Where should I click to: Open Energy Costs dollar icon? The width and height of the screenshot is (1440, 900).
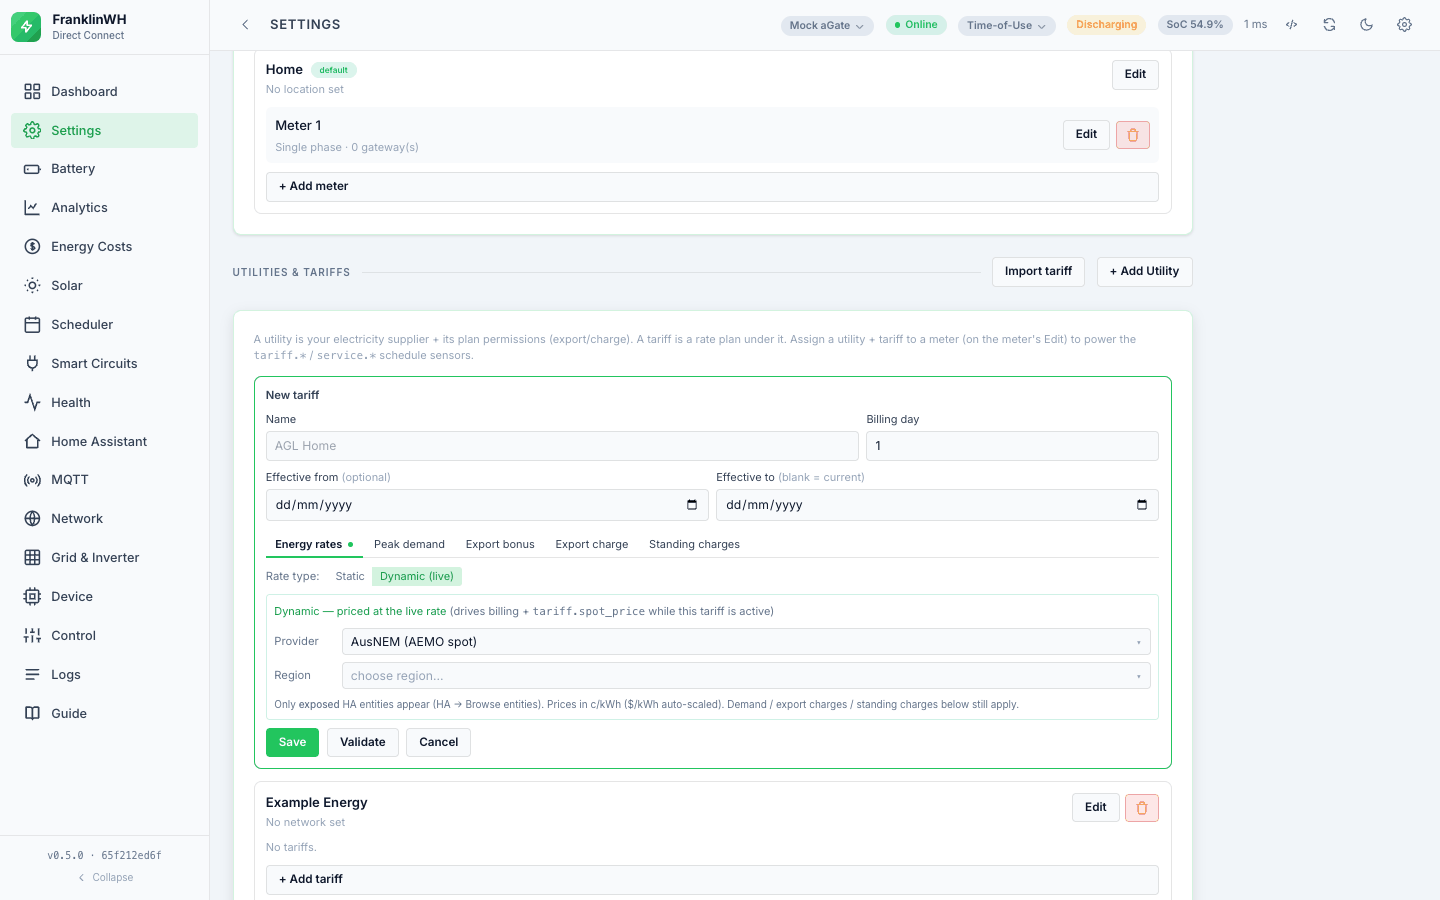[x=32, y=247]
